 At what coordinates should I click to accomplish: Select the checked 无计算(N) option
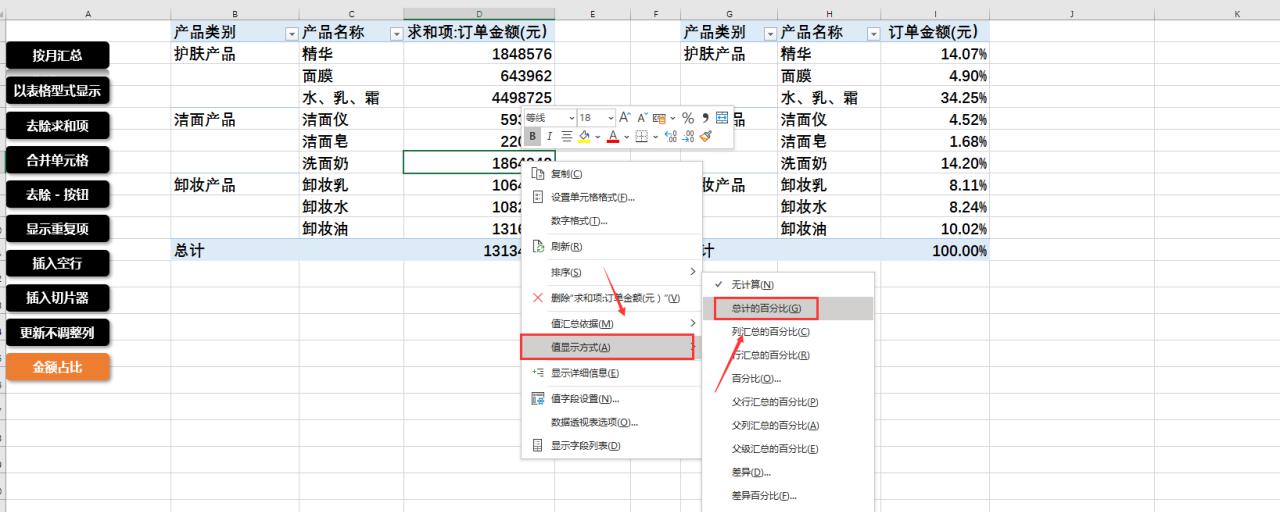click(788, 285)
